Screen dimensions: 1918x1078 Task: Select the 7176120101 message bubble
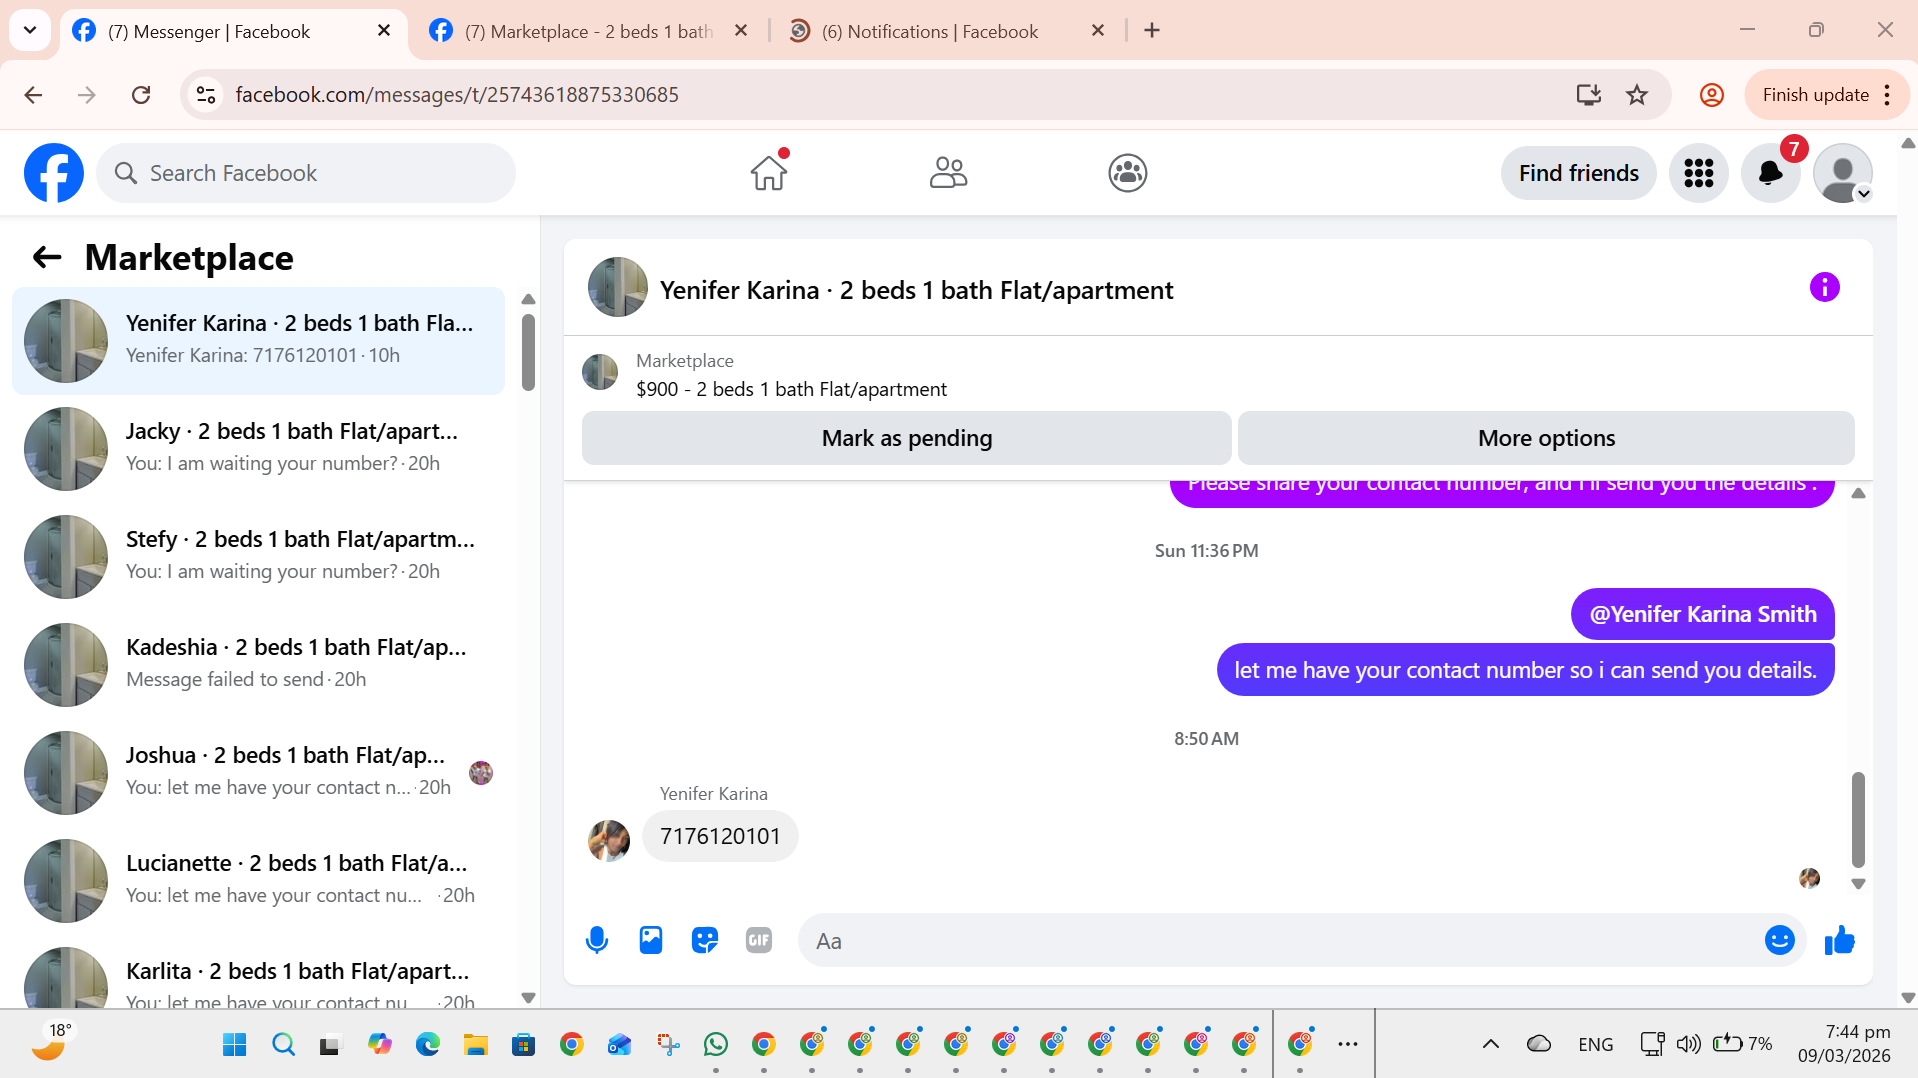click(720, 836)
